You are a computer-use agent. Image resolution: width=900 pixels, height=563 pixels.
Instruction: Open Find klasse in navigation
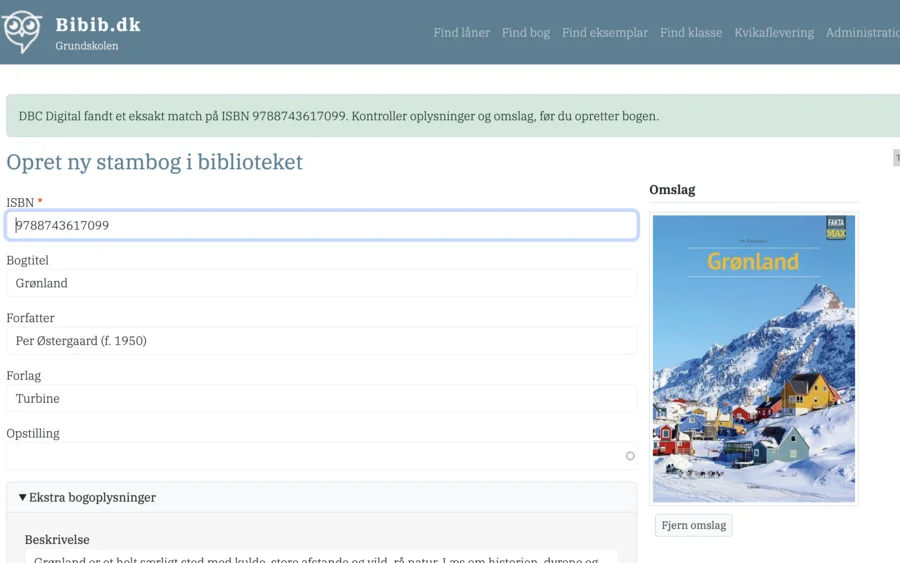point(691,33)
